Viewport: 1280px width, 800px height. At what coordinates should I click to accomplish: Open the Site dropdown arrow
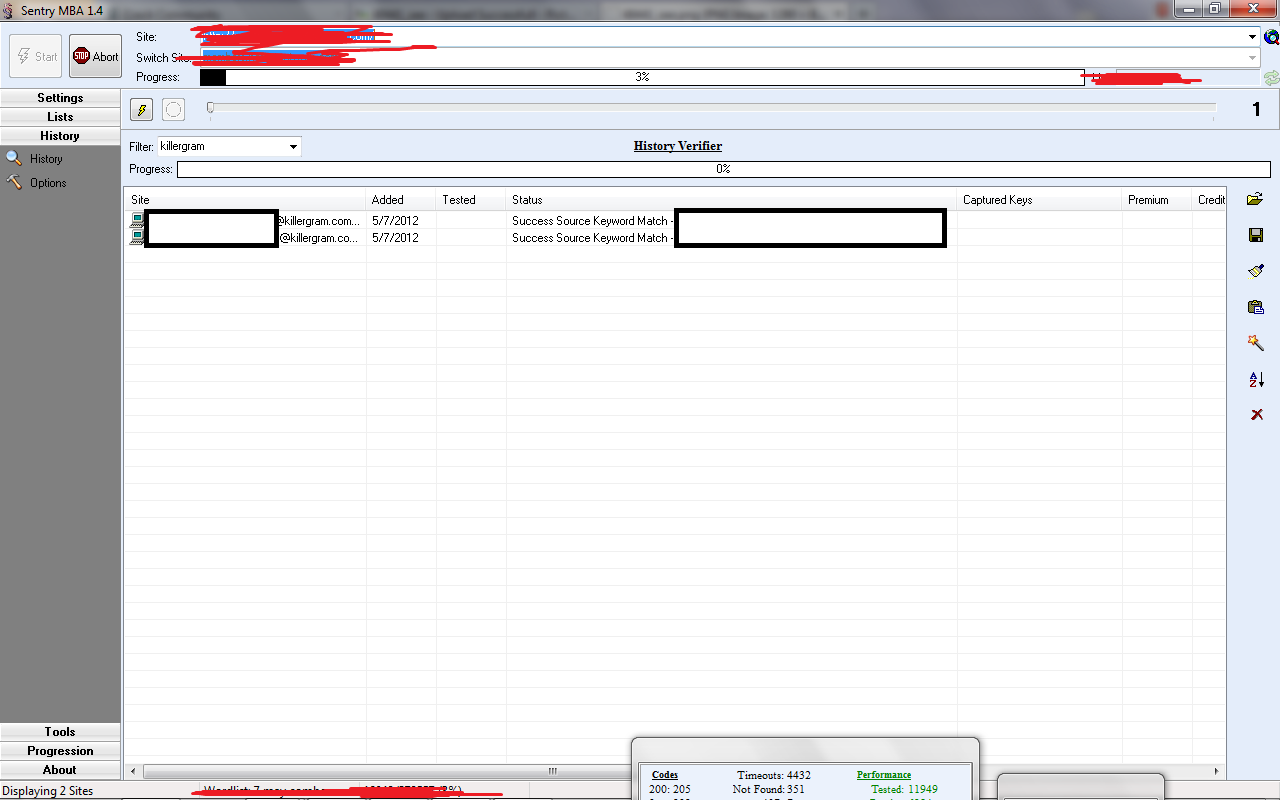point(1253,37)
